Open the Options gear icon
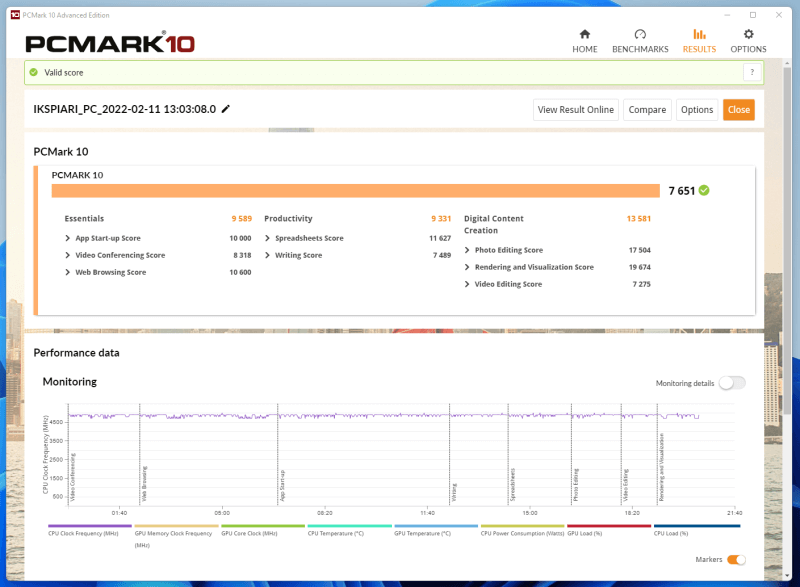This screenshot has width=800, height=587. (748, 34)
